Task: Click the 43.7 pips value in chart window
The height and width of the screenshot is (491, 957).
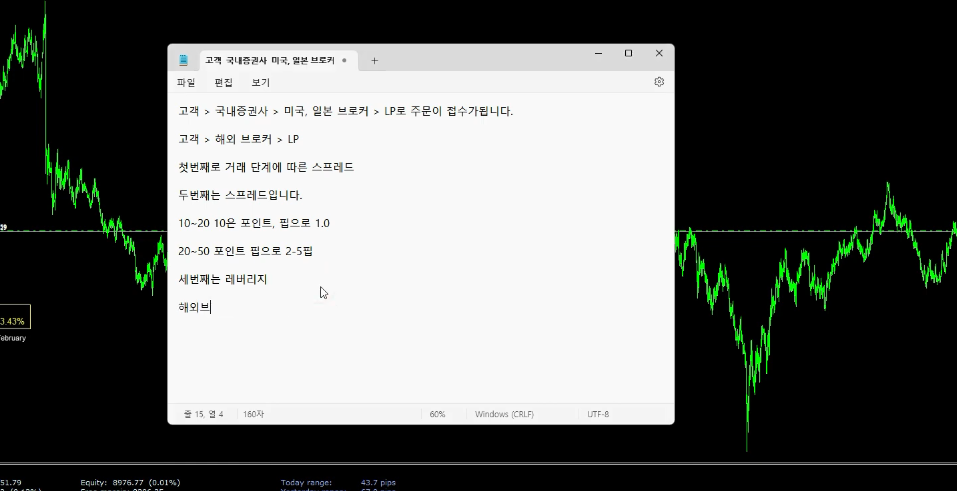Action: [378, 482]
